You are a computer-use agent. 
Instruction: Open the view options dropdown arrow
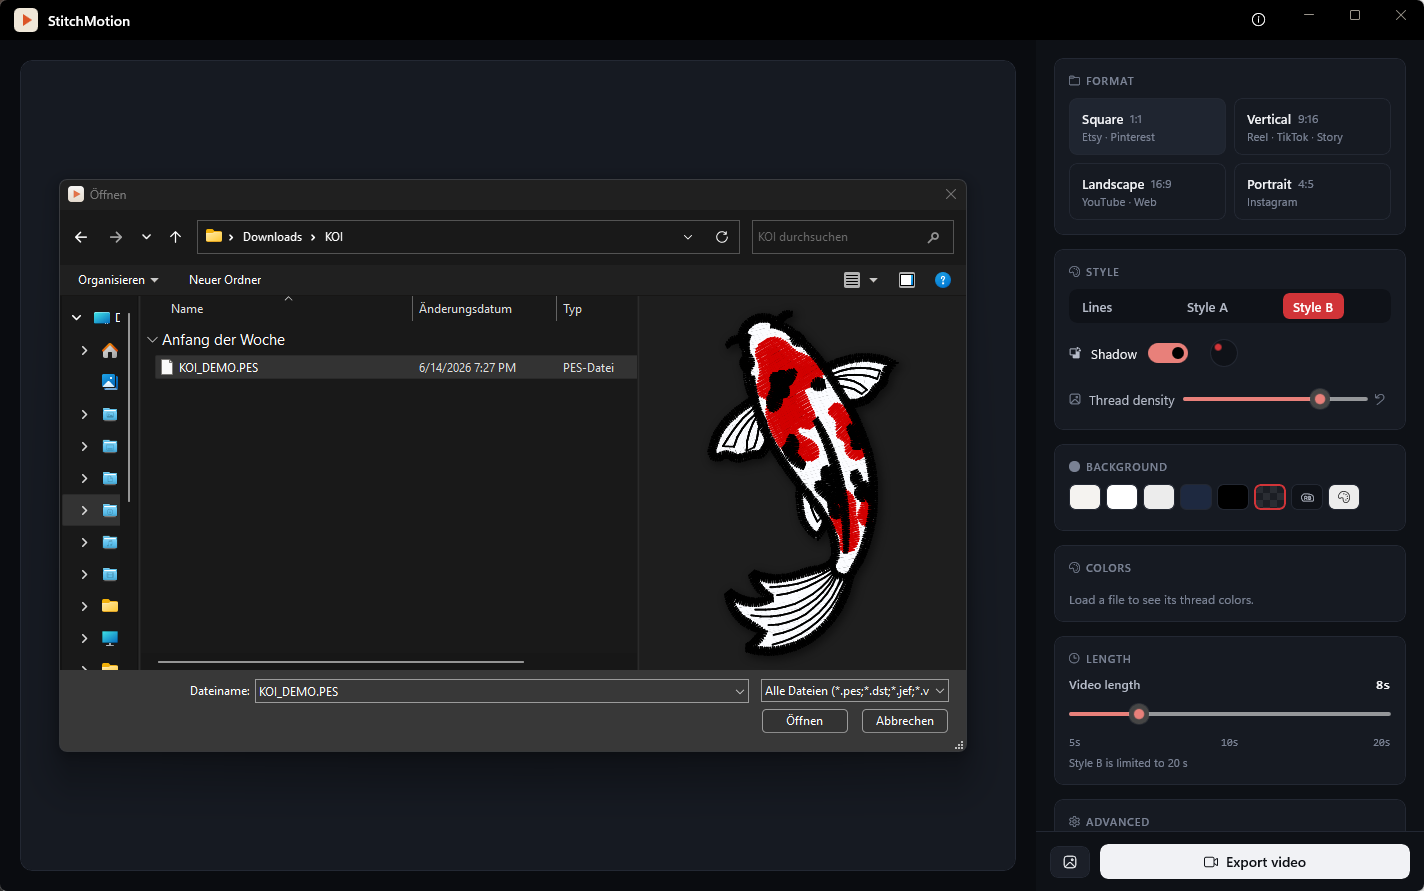click(873, 280)
